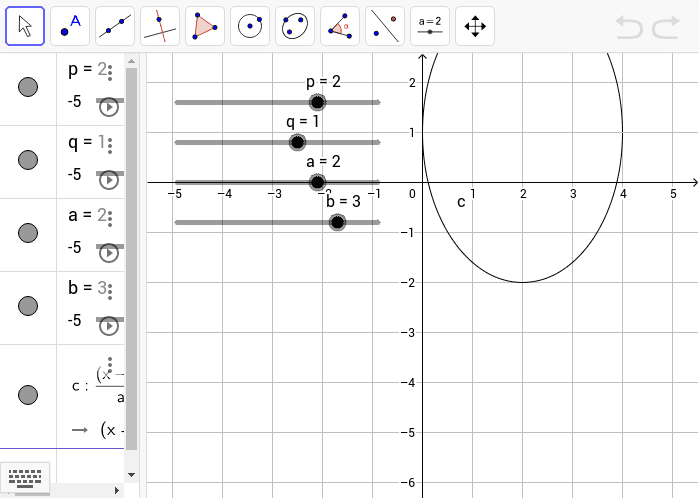
Task: Play animation for b in algebra view
Action: (108, 326)
